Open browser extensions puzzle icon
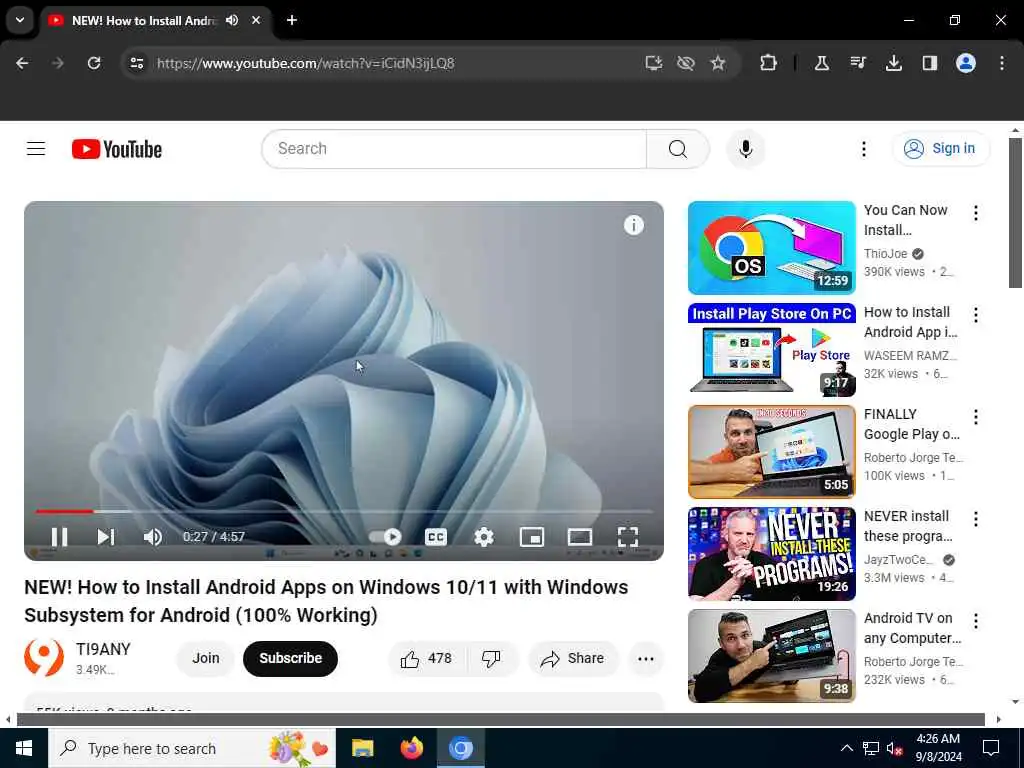The width and height of the screenshot is (1024, 768). 769,63
